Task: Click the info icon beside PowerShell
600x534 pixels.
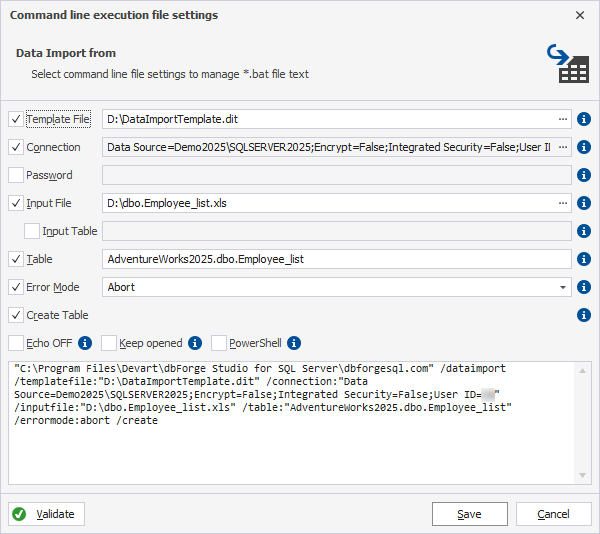Action: [x=294, y=343]
